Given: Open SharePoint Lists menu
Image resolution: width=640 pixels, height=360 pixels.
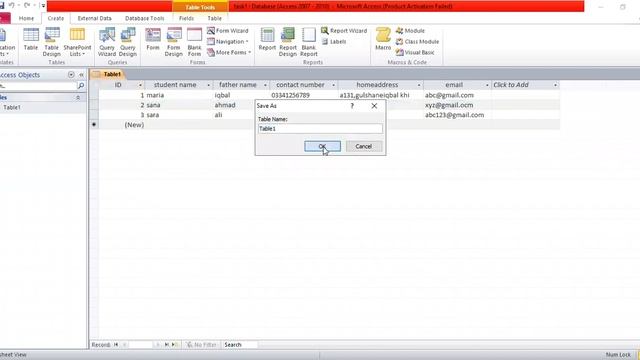Looking at the screenshot, I should pos(77,42).
